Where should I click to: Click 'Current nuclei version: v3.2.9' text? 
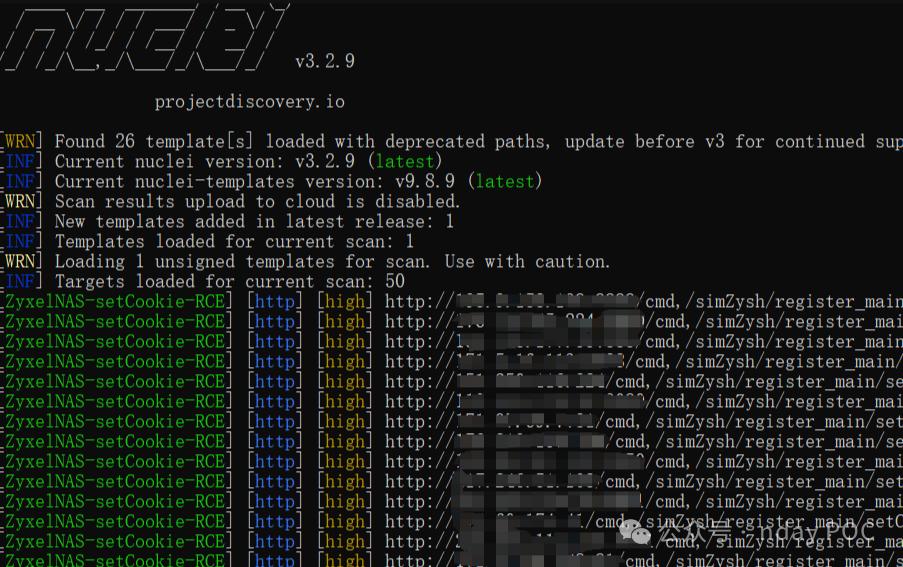pyautogui.click(x=204, y=162)
